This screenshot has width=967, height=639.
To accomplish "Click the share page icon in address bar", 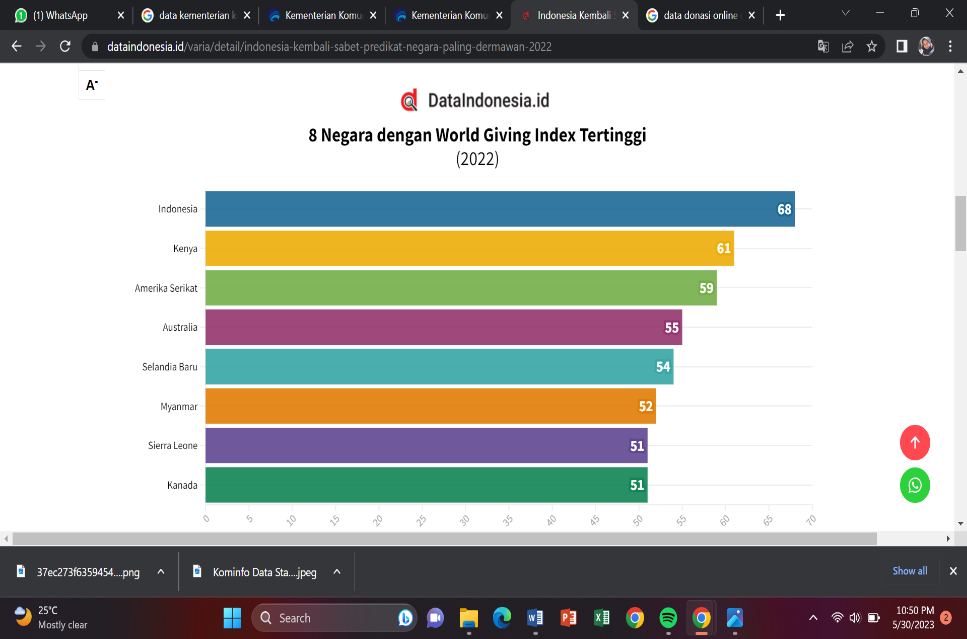I will pyautogui.click(x=847, y=46).
